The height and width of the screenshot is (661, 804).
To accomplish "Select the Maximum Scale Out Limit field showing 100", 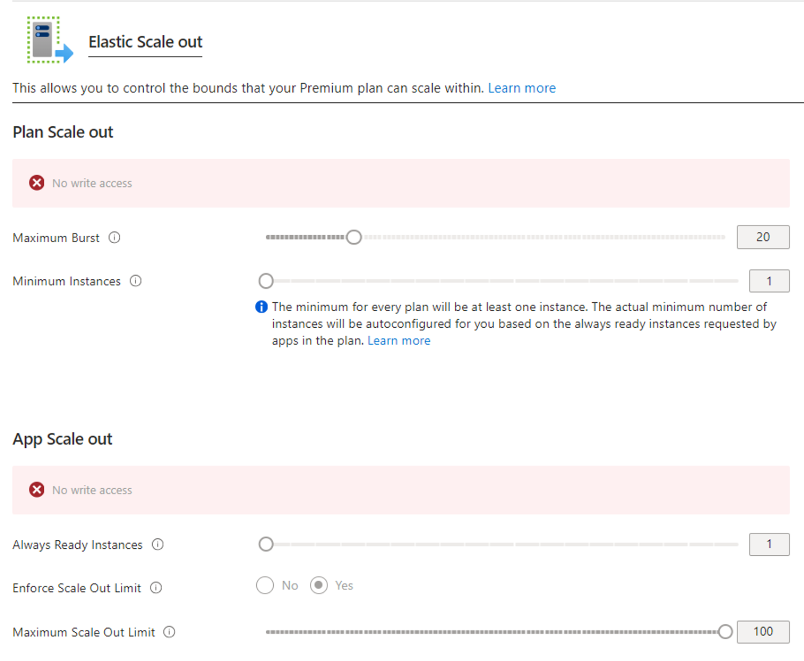I will click(x=763, y=631).
